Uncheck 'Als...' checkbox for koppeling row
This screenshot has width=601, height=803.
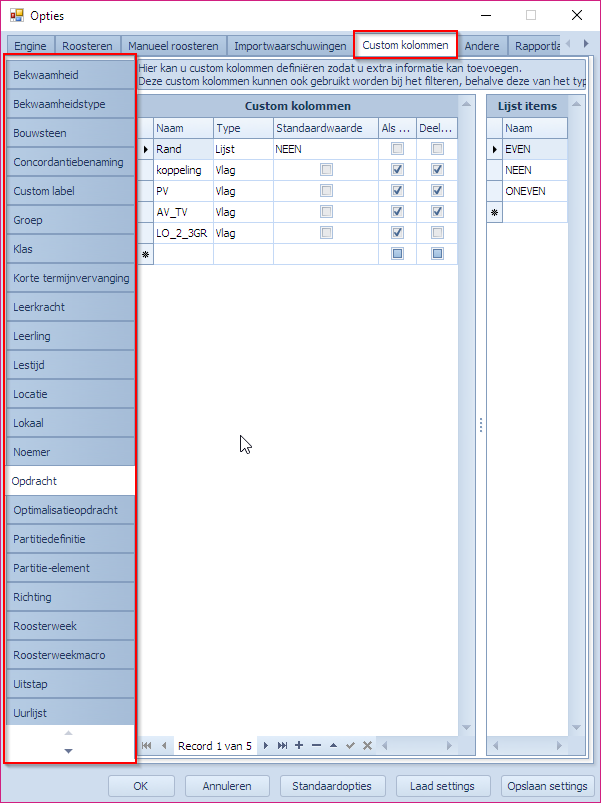coord(397,170)
